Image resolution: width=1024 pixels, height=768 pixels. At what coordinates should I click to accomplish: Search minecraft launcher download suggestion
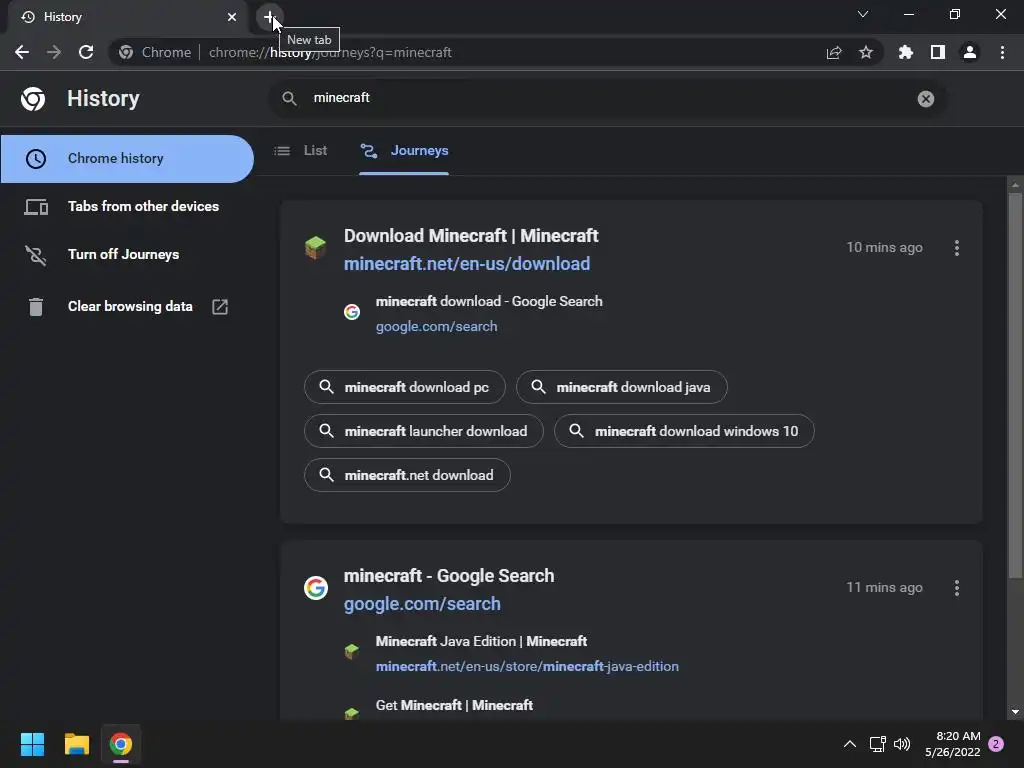424,431
